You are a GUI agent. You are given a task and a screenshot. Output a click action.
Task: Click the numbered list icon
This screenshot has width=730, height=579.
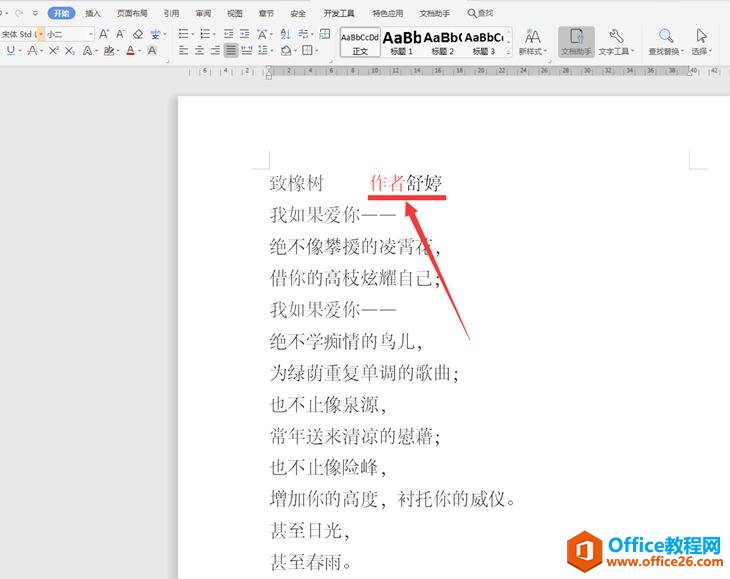(x=205, y=34)
